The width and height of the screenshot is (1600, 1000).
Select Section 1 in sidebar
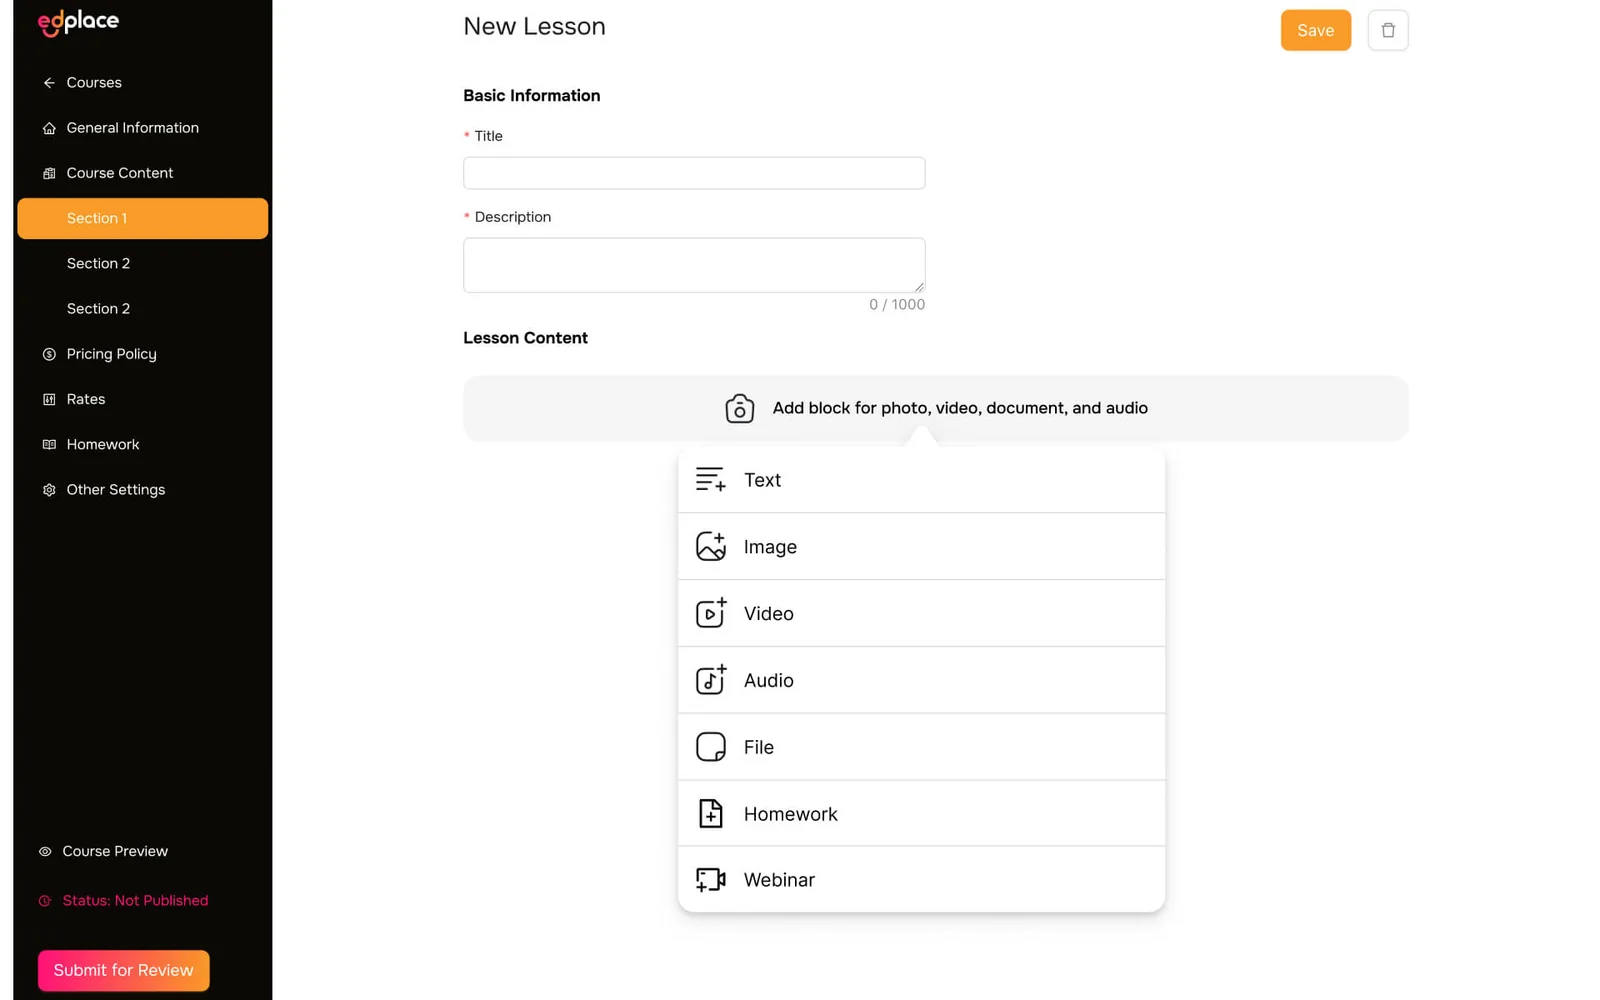pos(142,218)
